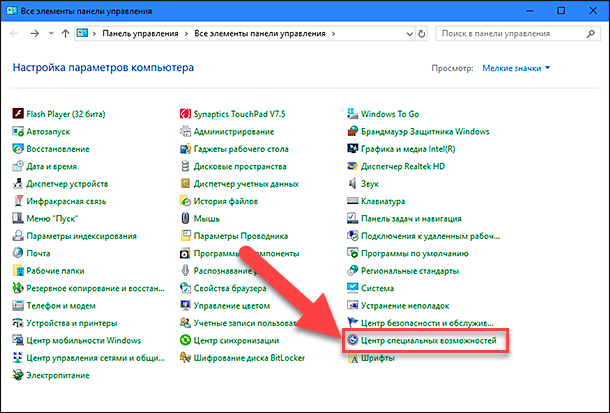Go up one level arrow
Image resolution: width=610 pixels, height=413 pixels.
pyautogui.click(x=65, y=34)
